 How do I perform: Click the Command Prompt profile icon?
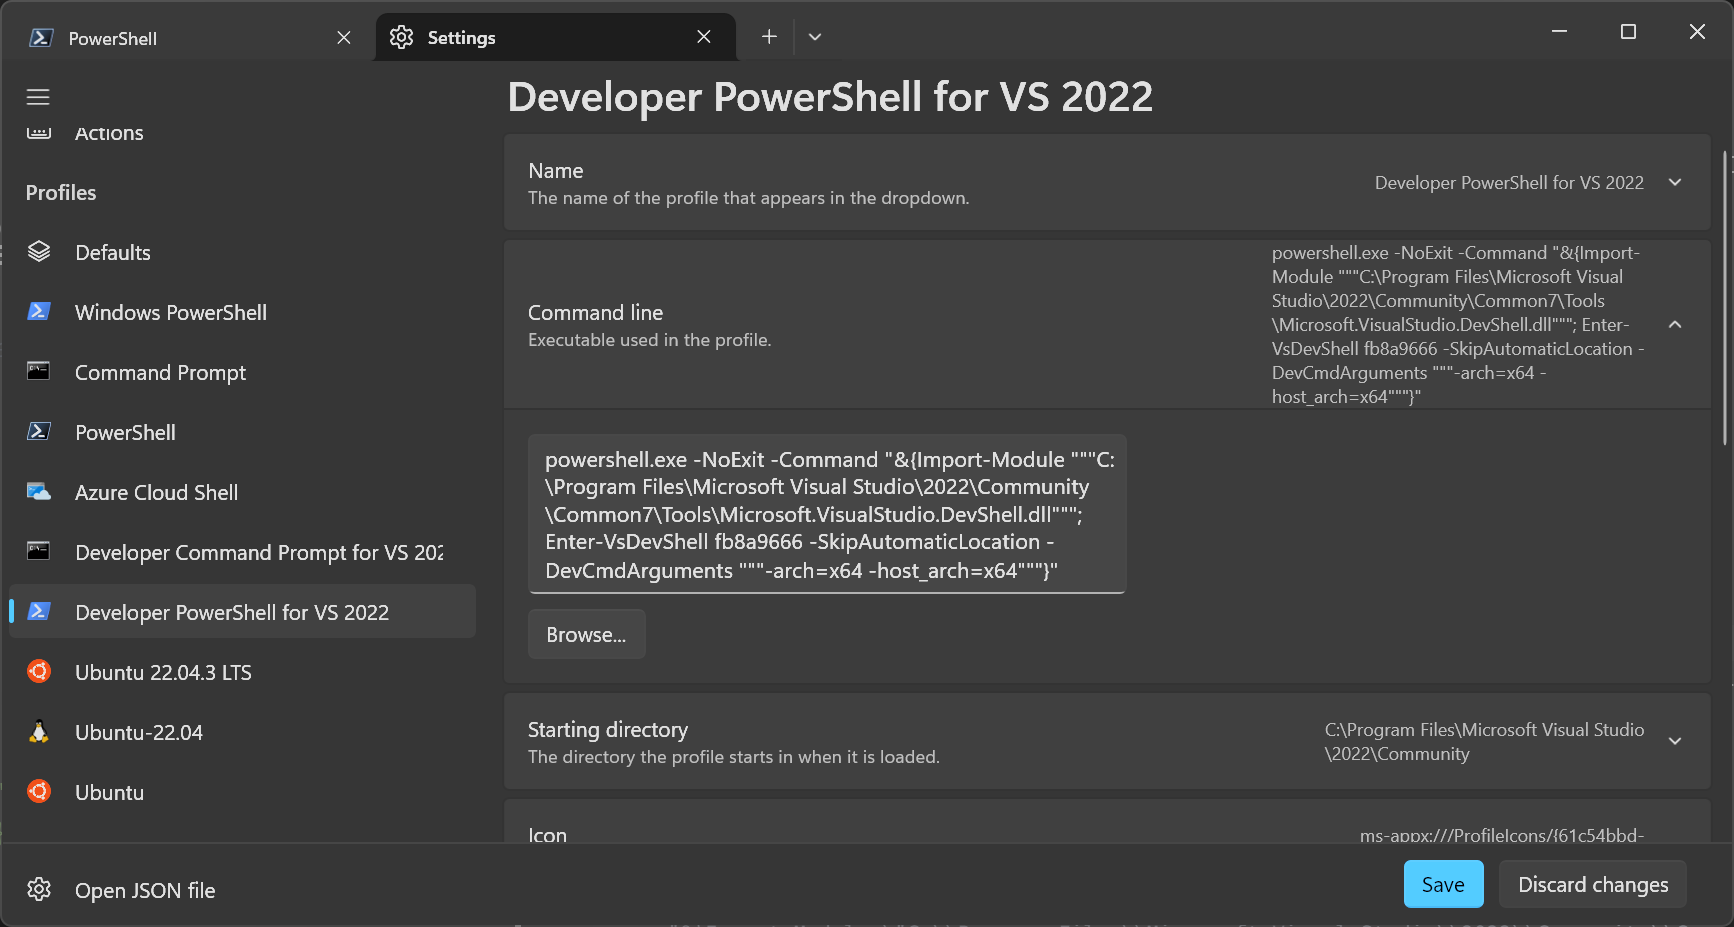(39, 371)
